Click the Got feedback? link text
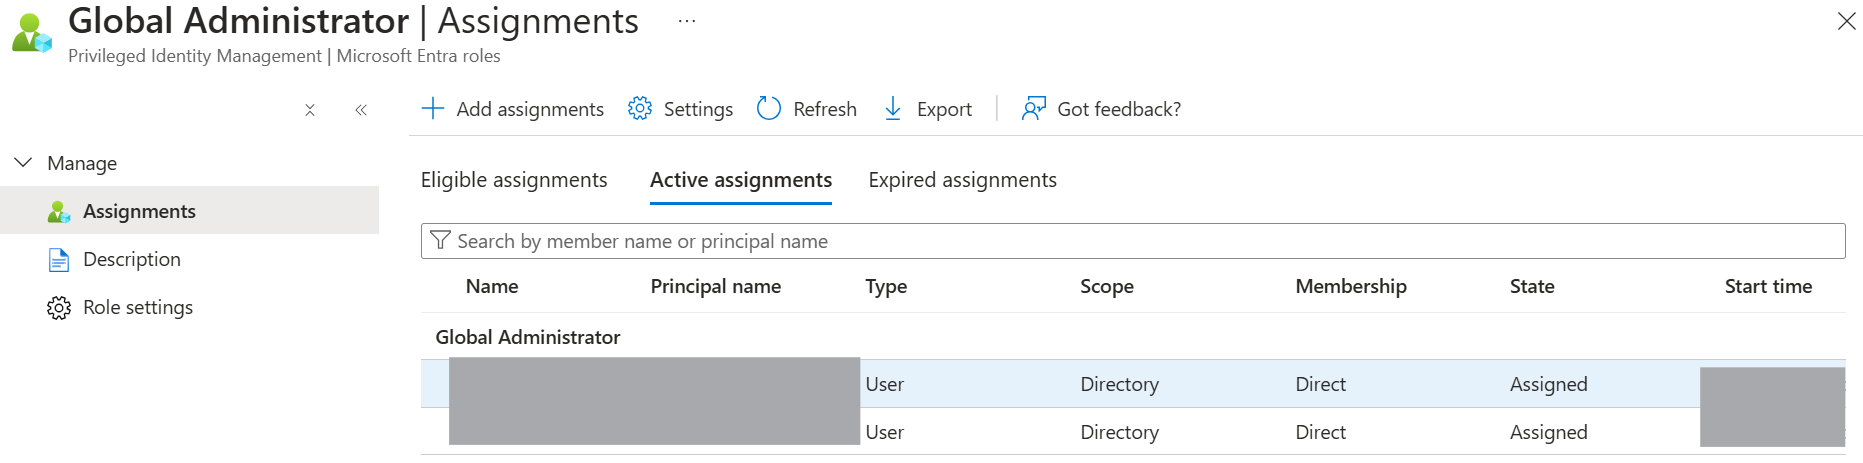The width and height of the screenshot is (1863, 463). (1119, 109)
